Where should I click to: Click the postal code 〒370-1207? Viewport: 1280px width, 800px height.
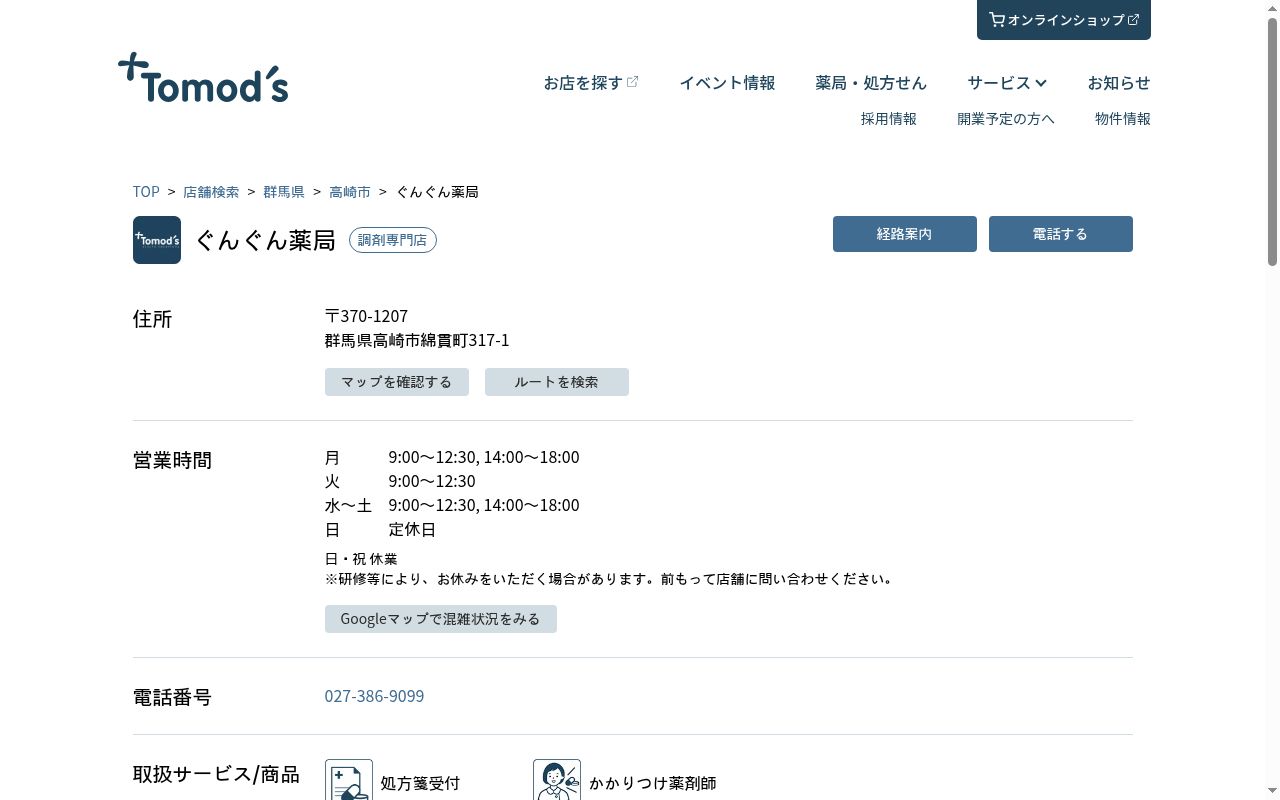pyautogui.click(x=366, y=316)
